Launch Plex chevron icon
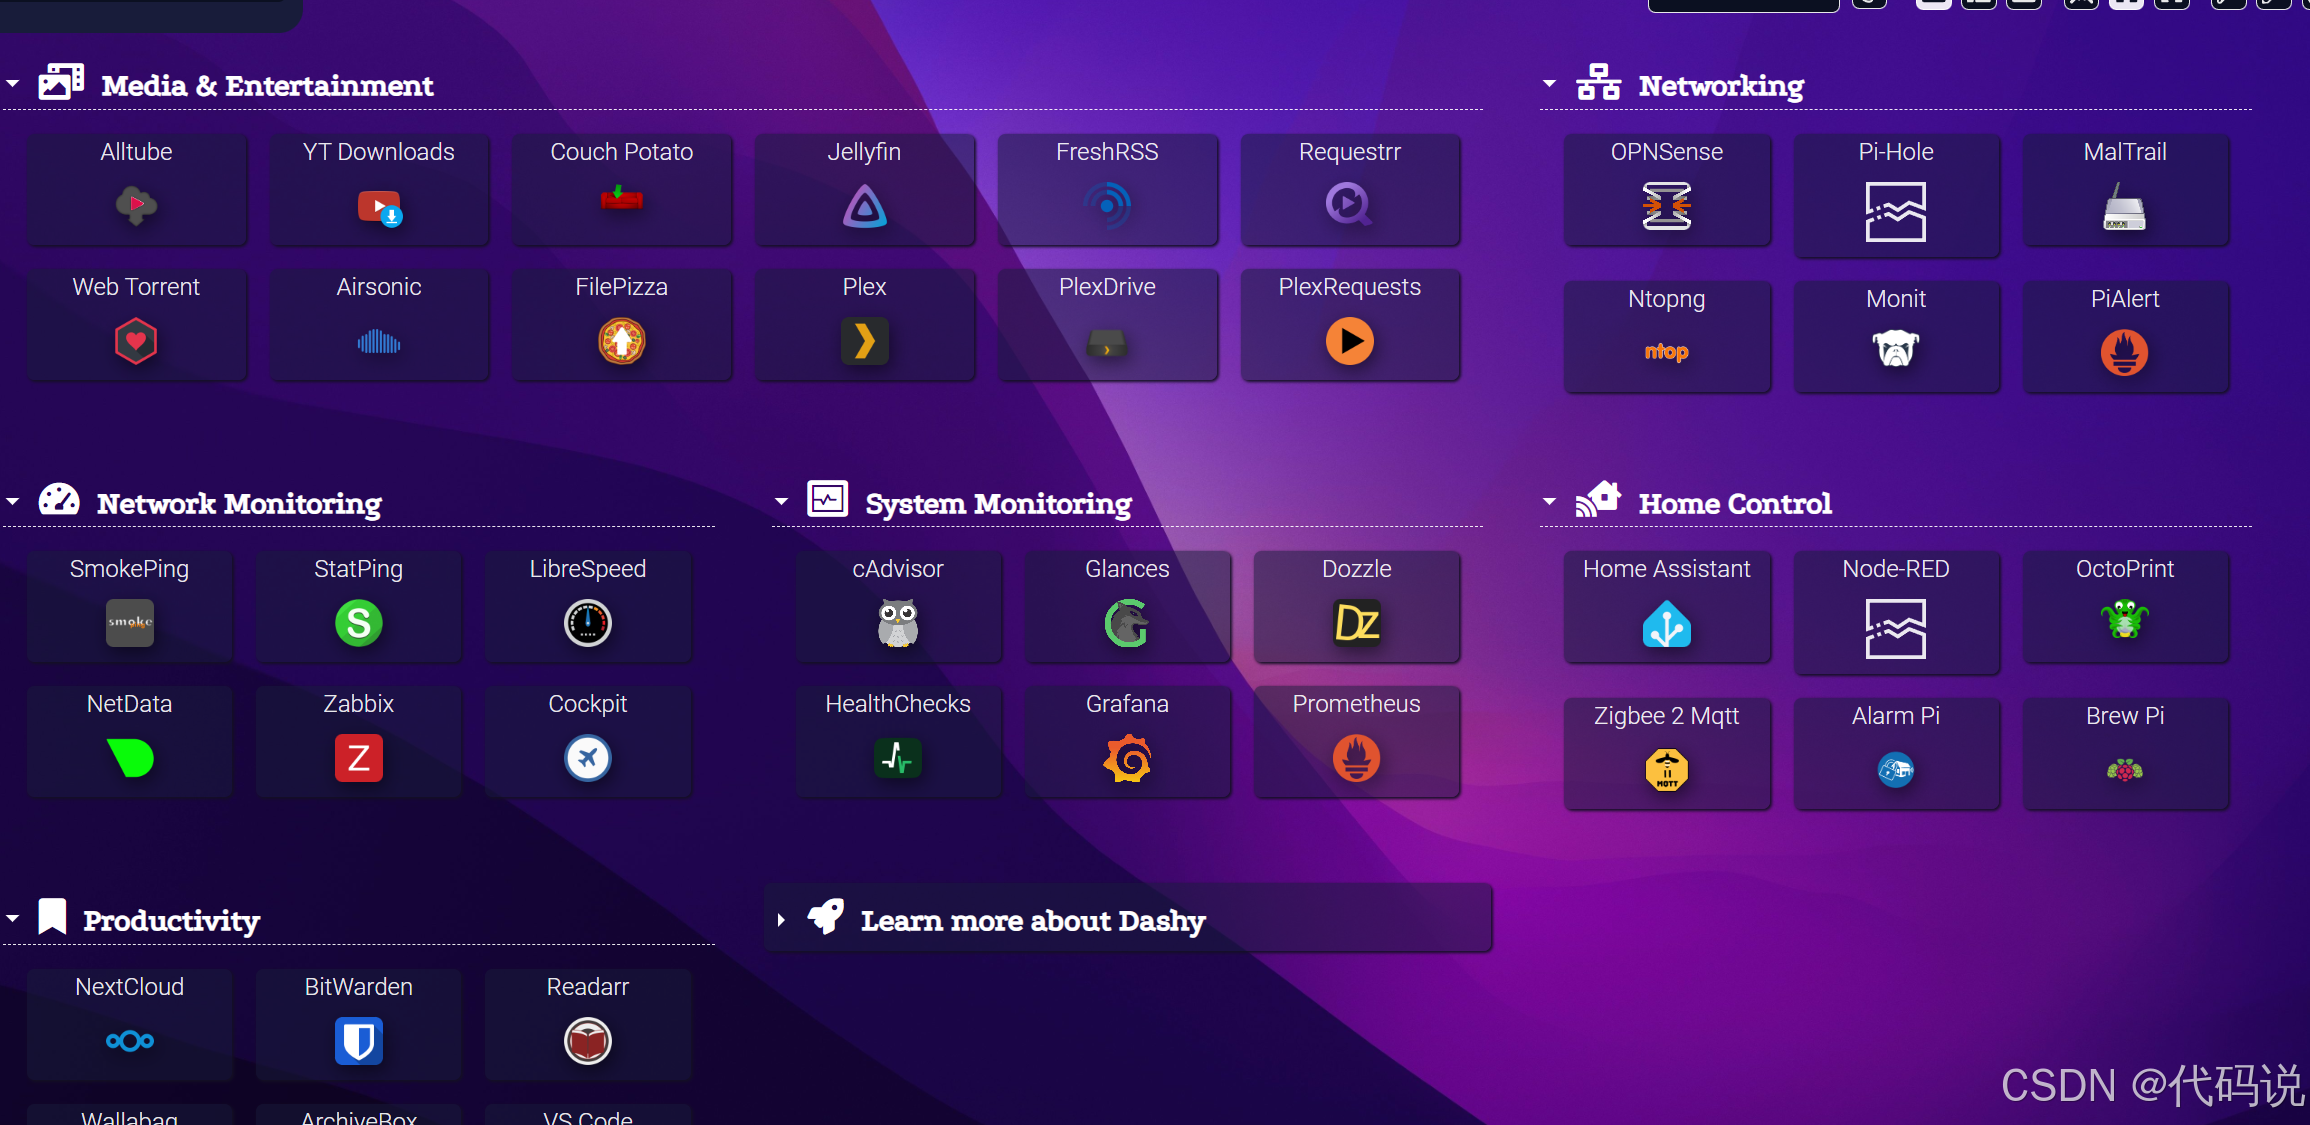The width and height of the screenshot is (2310, 1125). [864, 341]
